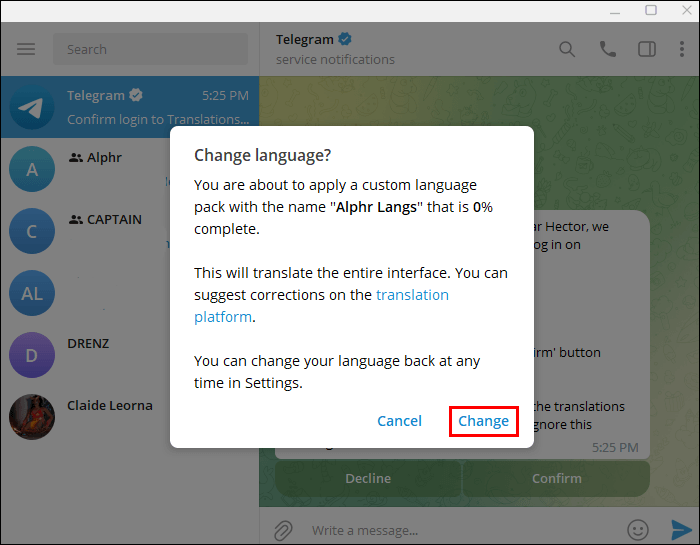The height and width of the screenshot is (545, 700).
Task: Click the Telegram paper plane avatar
Action: 32,107
